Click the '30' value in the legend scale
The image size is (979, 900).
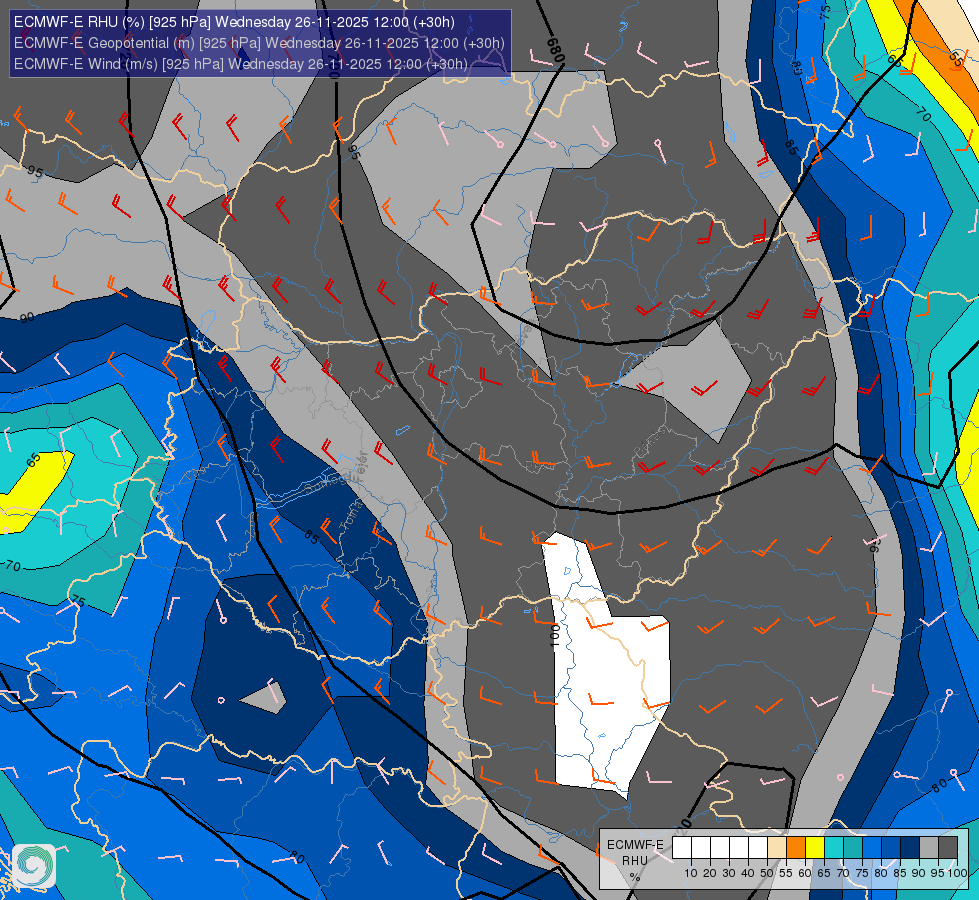click(x=729, y=873)
